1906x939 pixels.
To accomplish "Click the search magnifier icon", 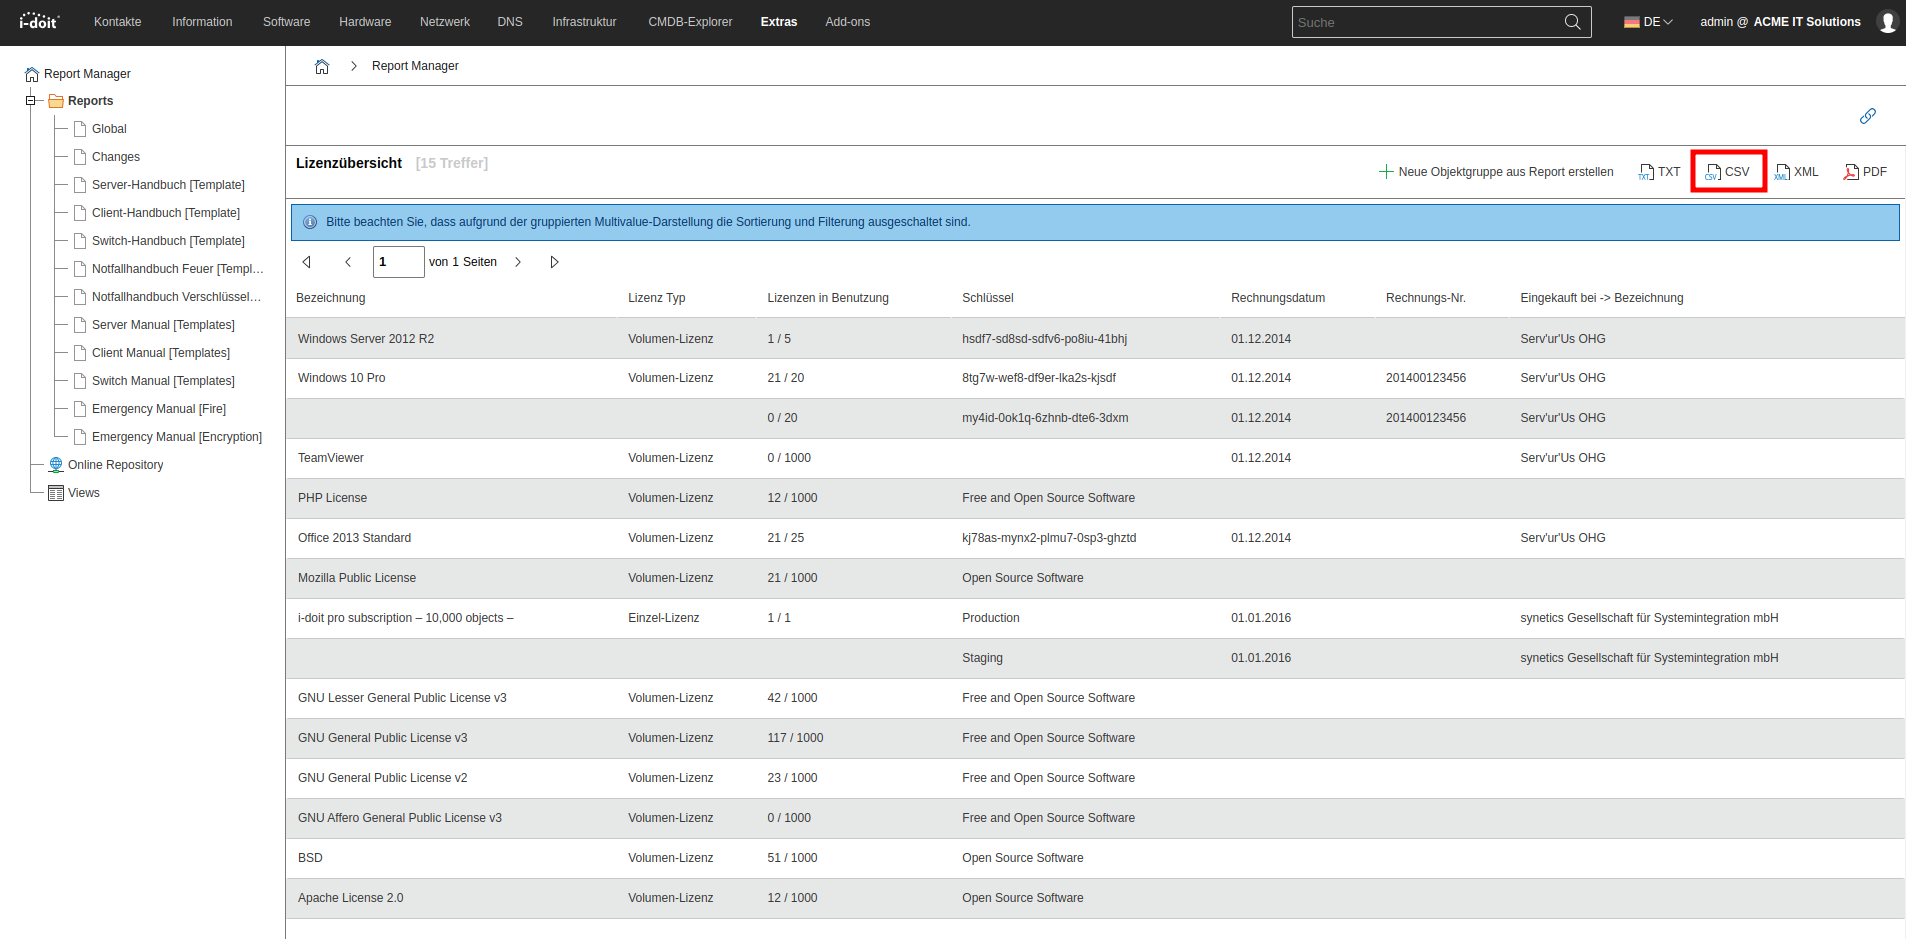I will tap(1572, 22).
